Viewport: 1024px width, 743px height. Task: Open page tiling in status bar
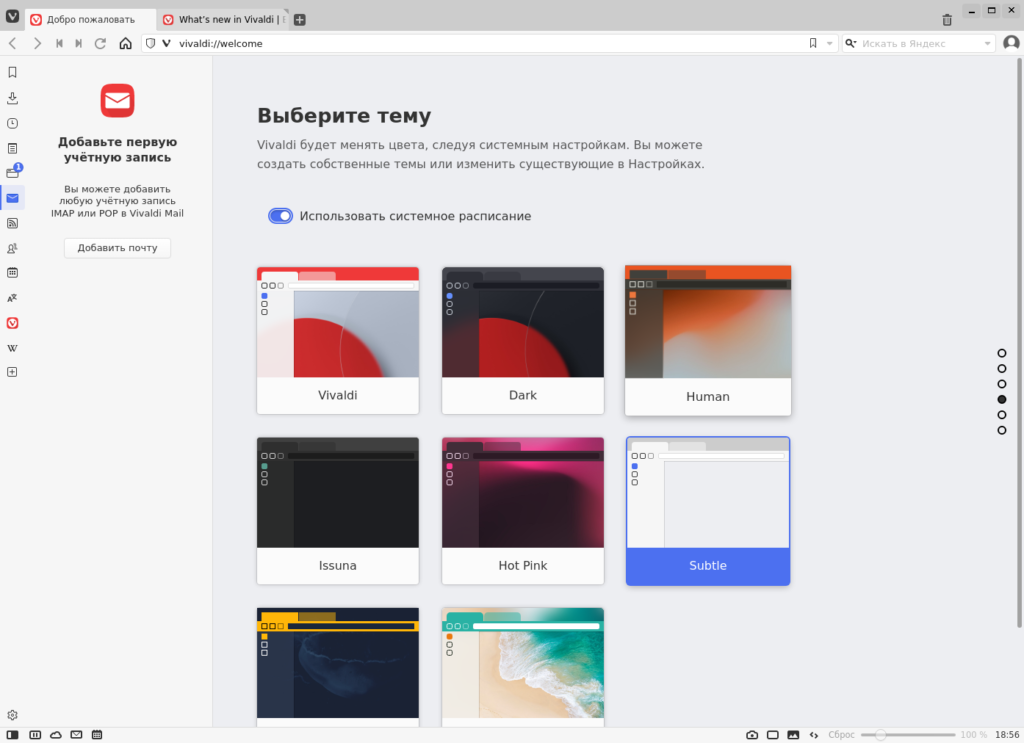click(773, 735)
